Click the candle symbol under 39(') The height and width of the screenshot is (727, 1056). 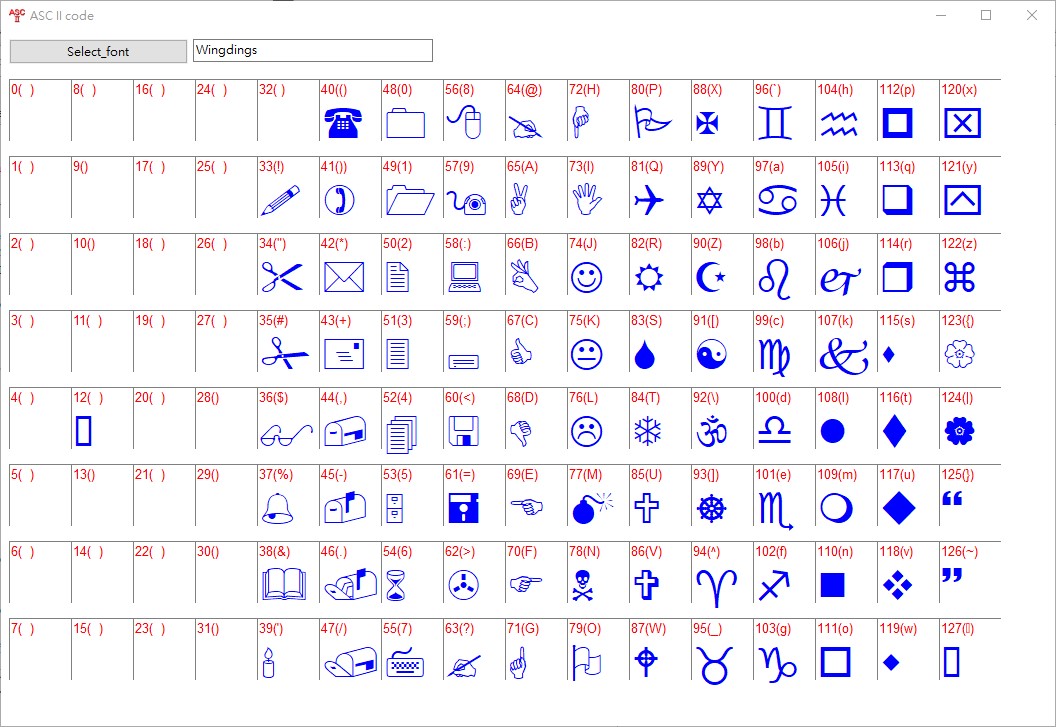(268, 663)
